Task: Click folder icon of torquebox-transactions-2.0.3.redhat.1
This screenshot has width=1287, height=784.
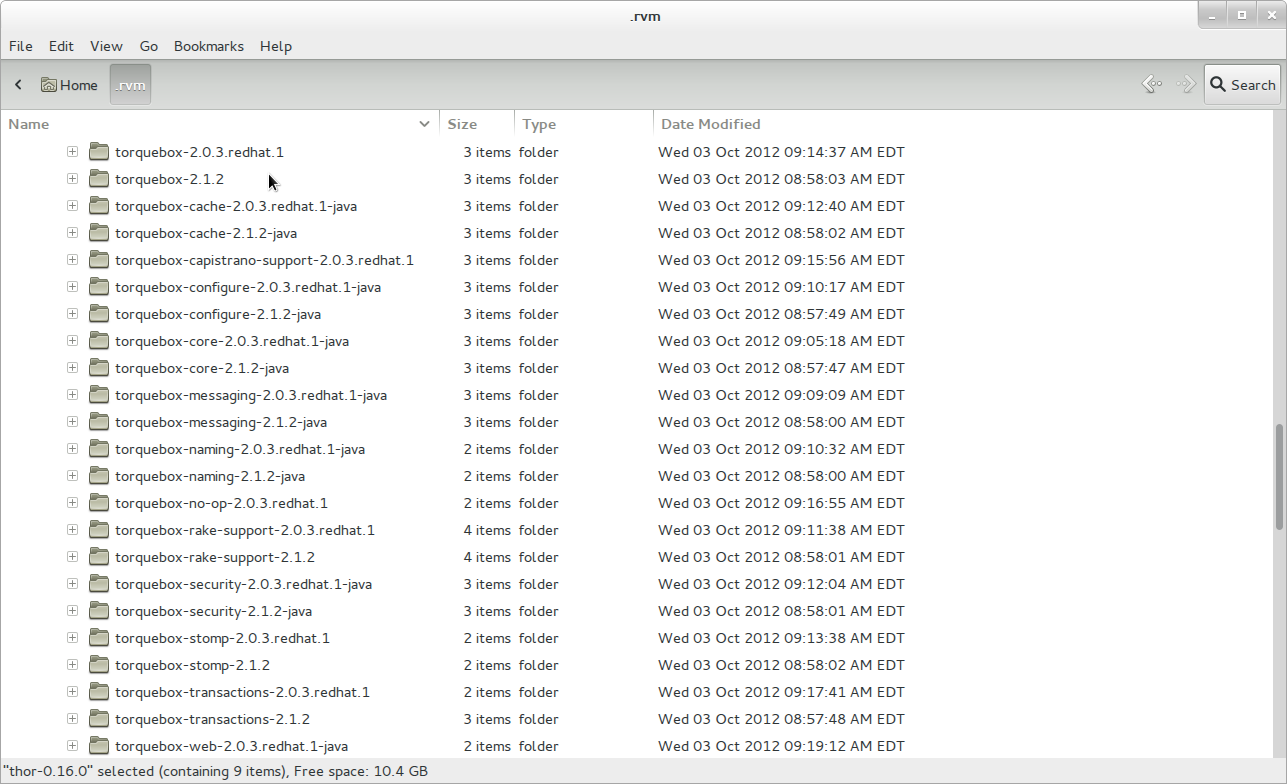Action: [x=98, y=692]
